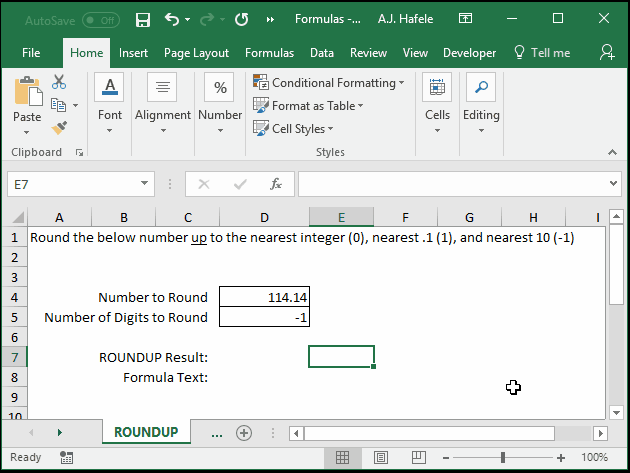
Task: Click the zoom out minus button
Action: [x=446, y=458]
